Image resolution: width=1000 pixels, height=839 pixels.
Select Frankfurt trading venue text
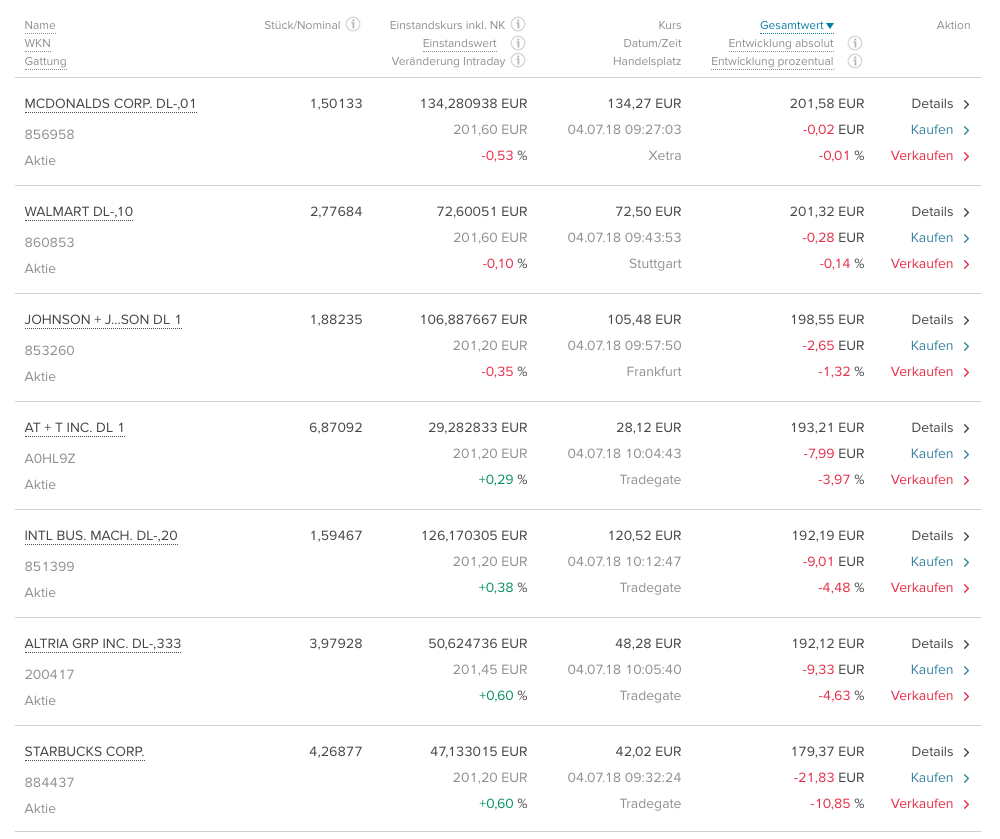654,372
